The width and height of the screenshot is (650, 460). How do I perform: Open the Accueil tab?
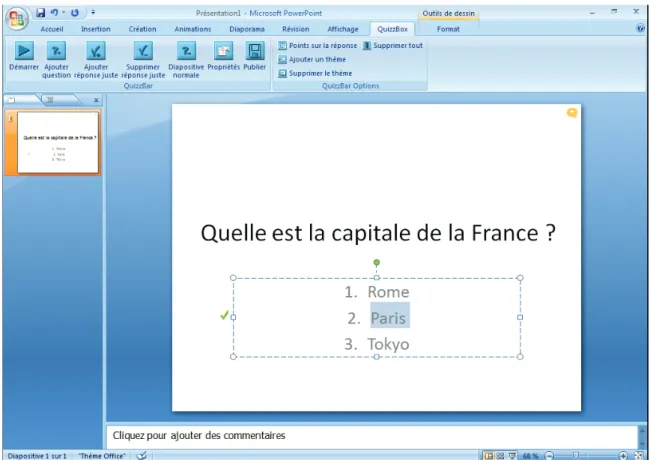52,29
